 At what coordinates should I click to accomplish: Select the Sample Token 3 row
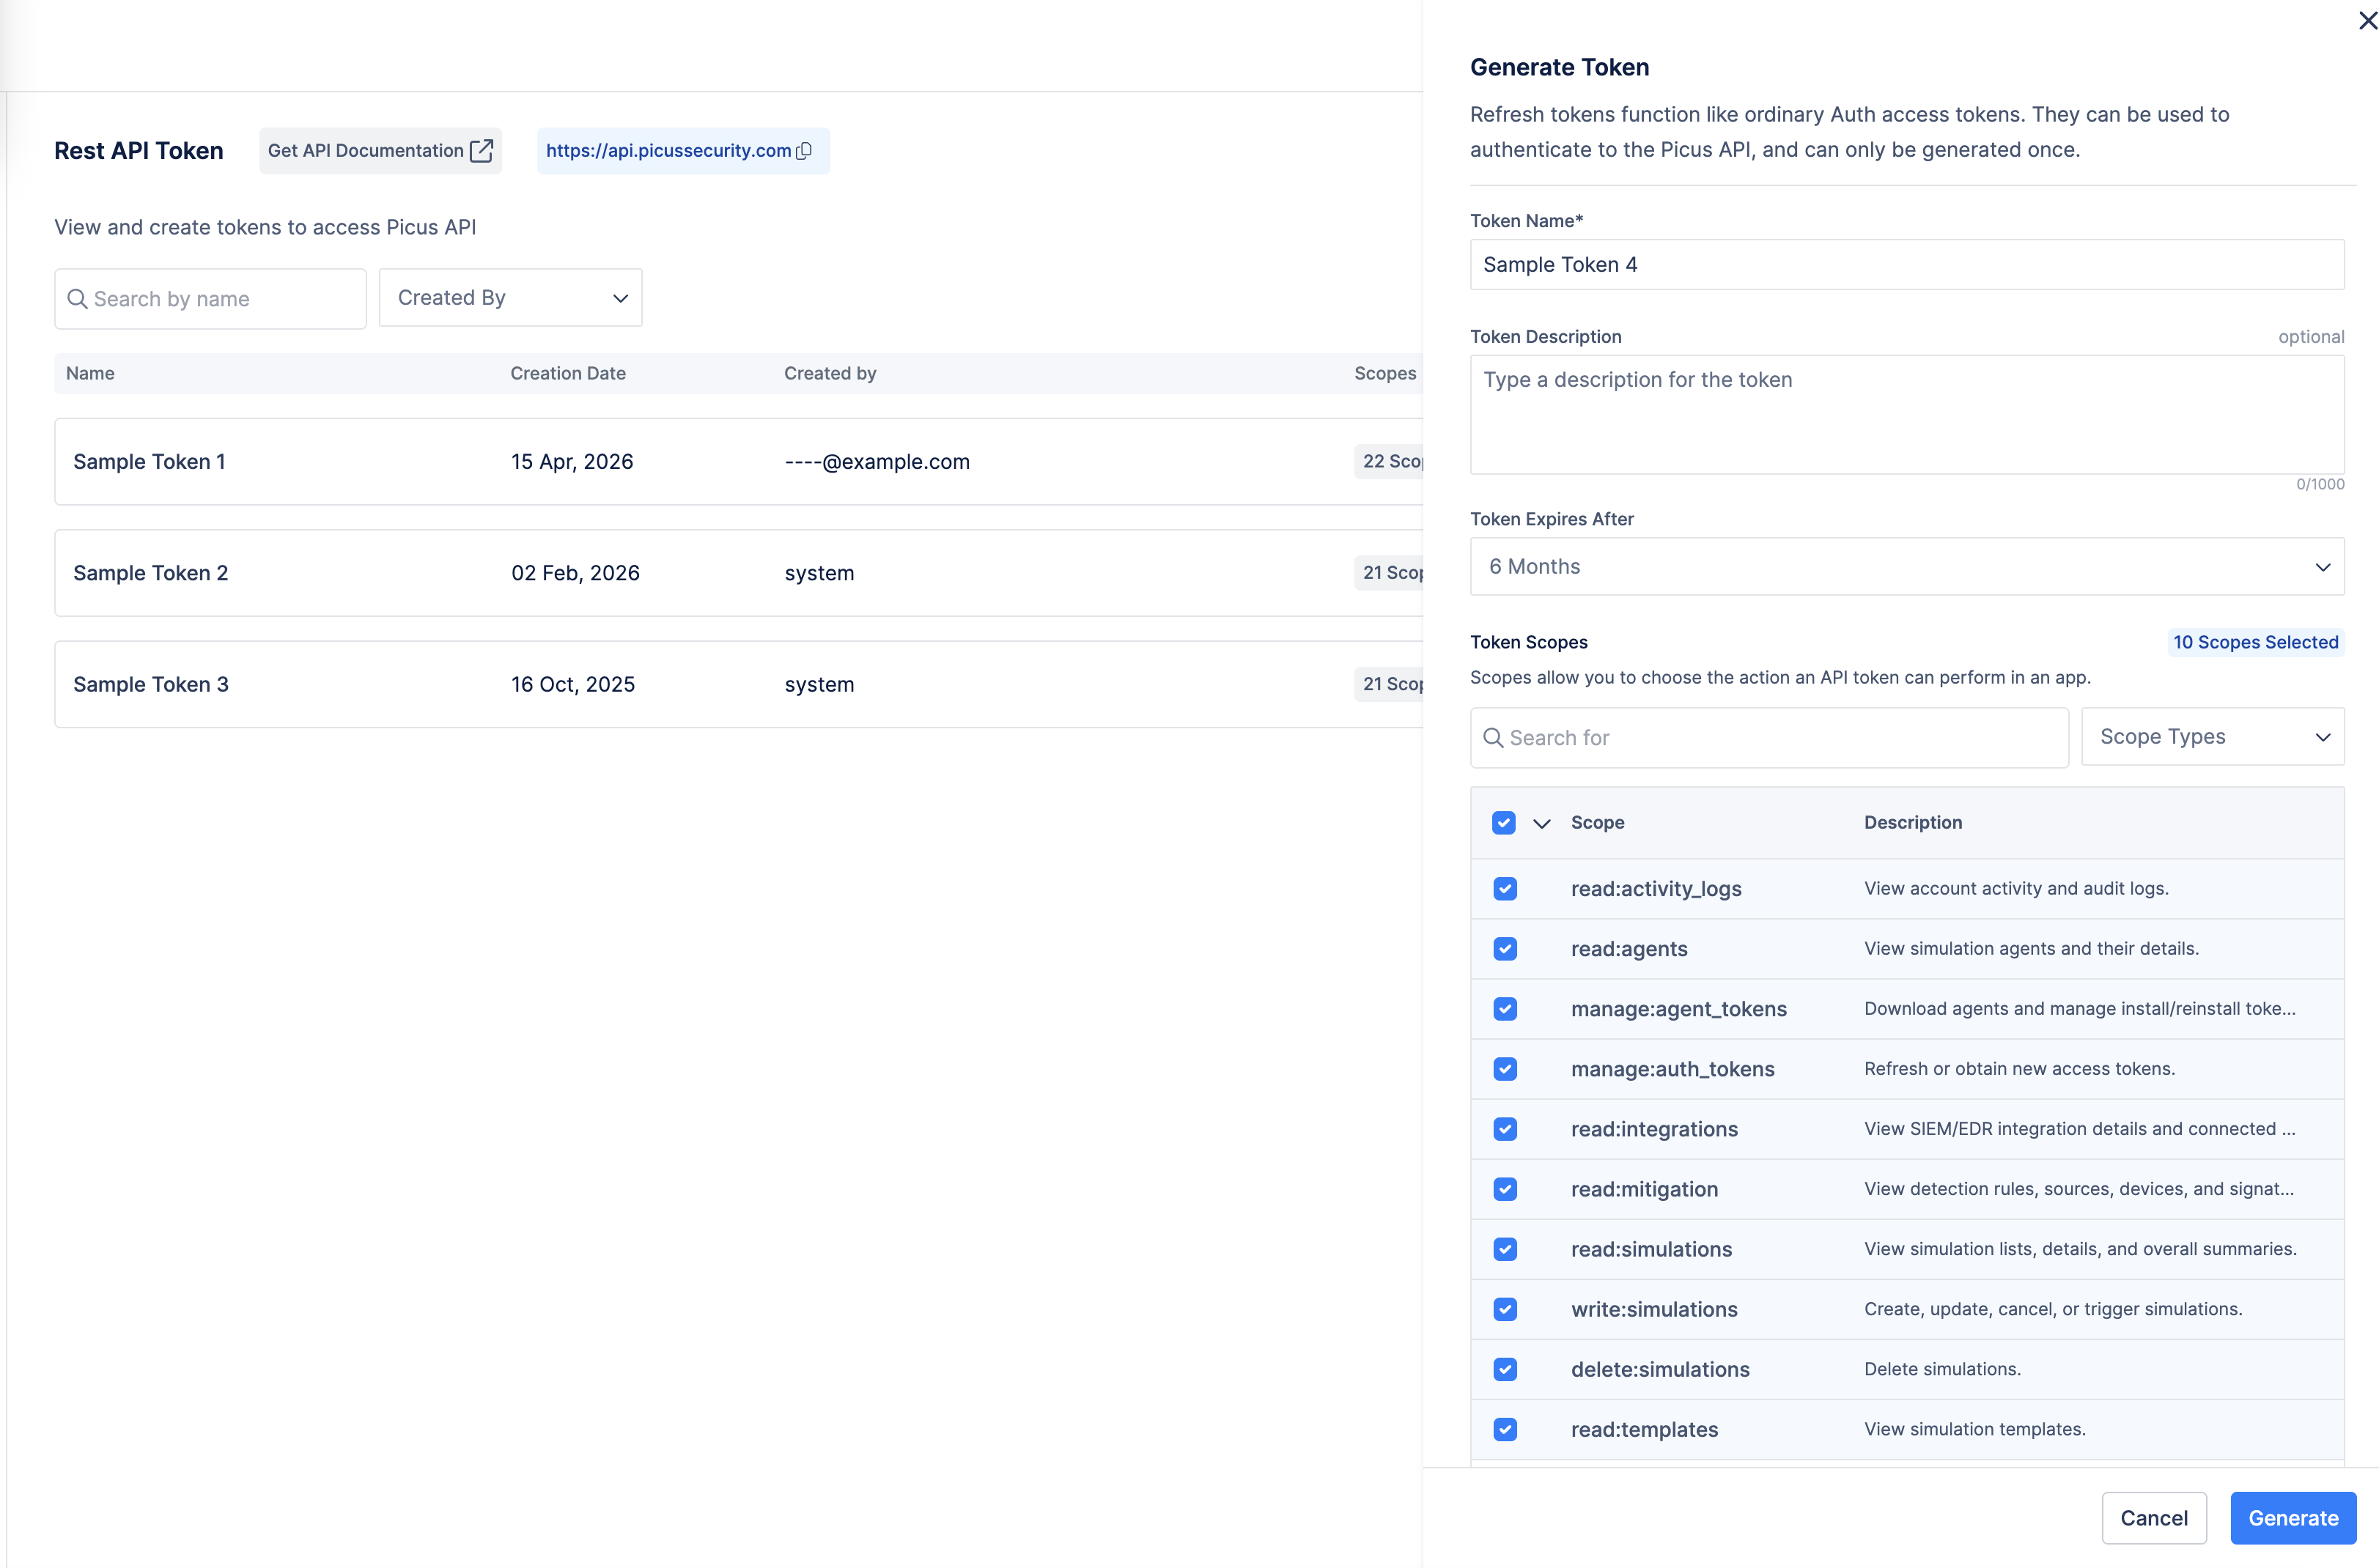pos(150,684)
